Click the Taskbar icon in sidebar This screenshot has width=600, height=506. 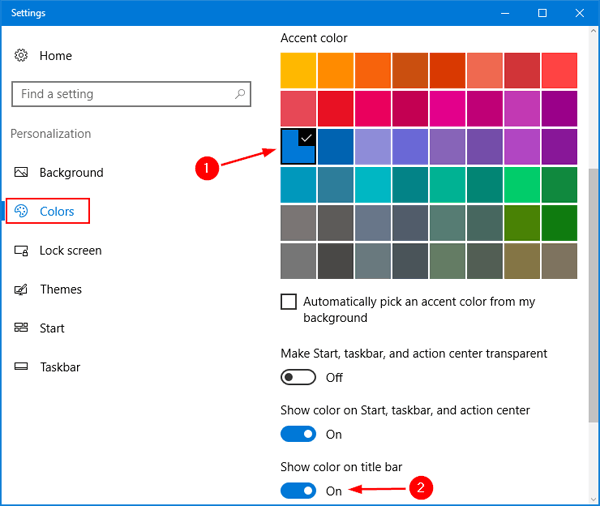(21, 367)
